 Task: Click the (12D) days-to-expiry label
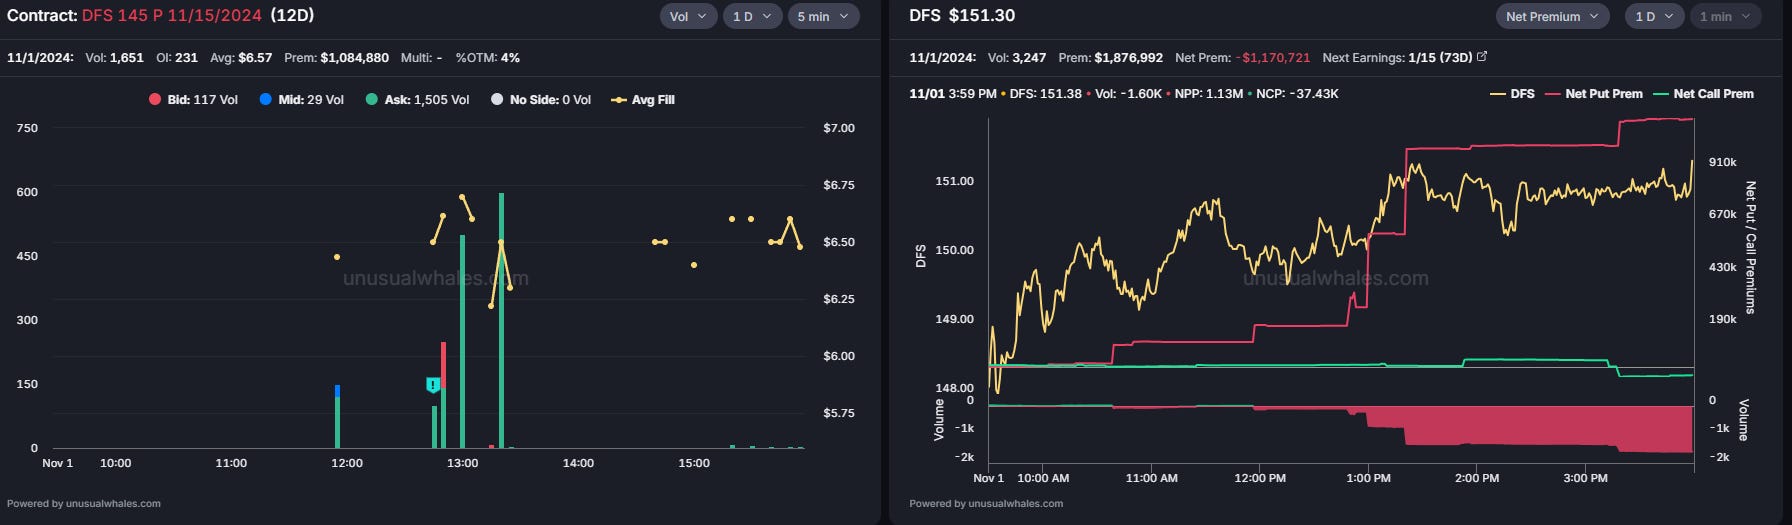click(x=292, y=16)
